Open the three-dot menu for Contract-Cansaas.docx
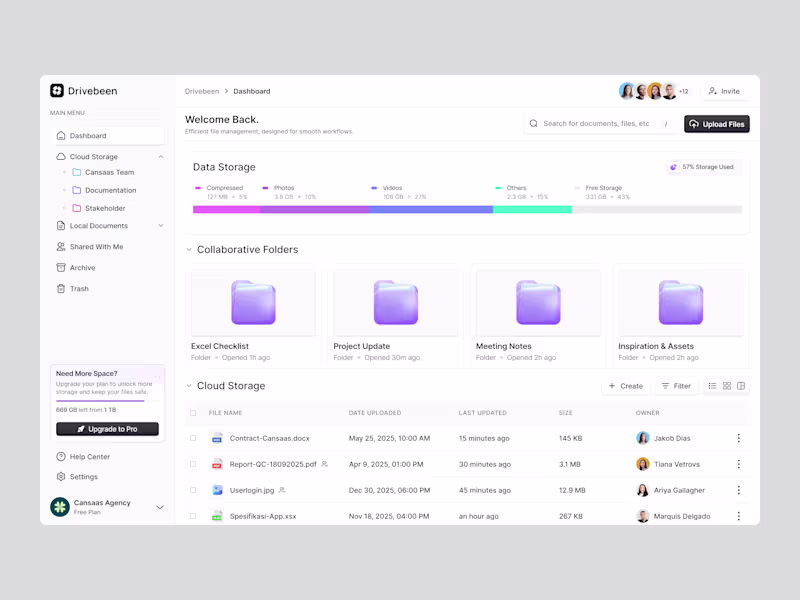Screen dimensions: 800x600 coord(739,438)
